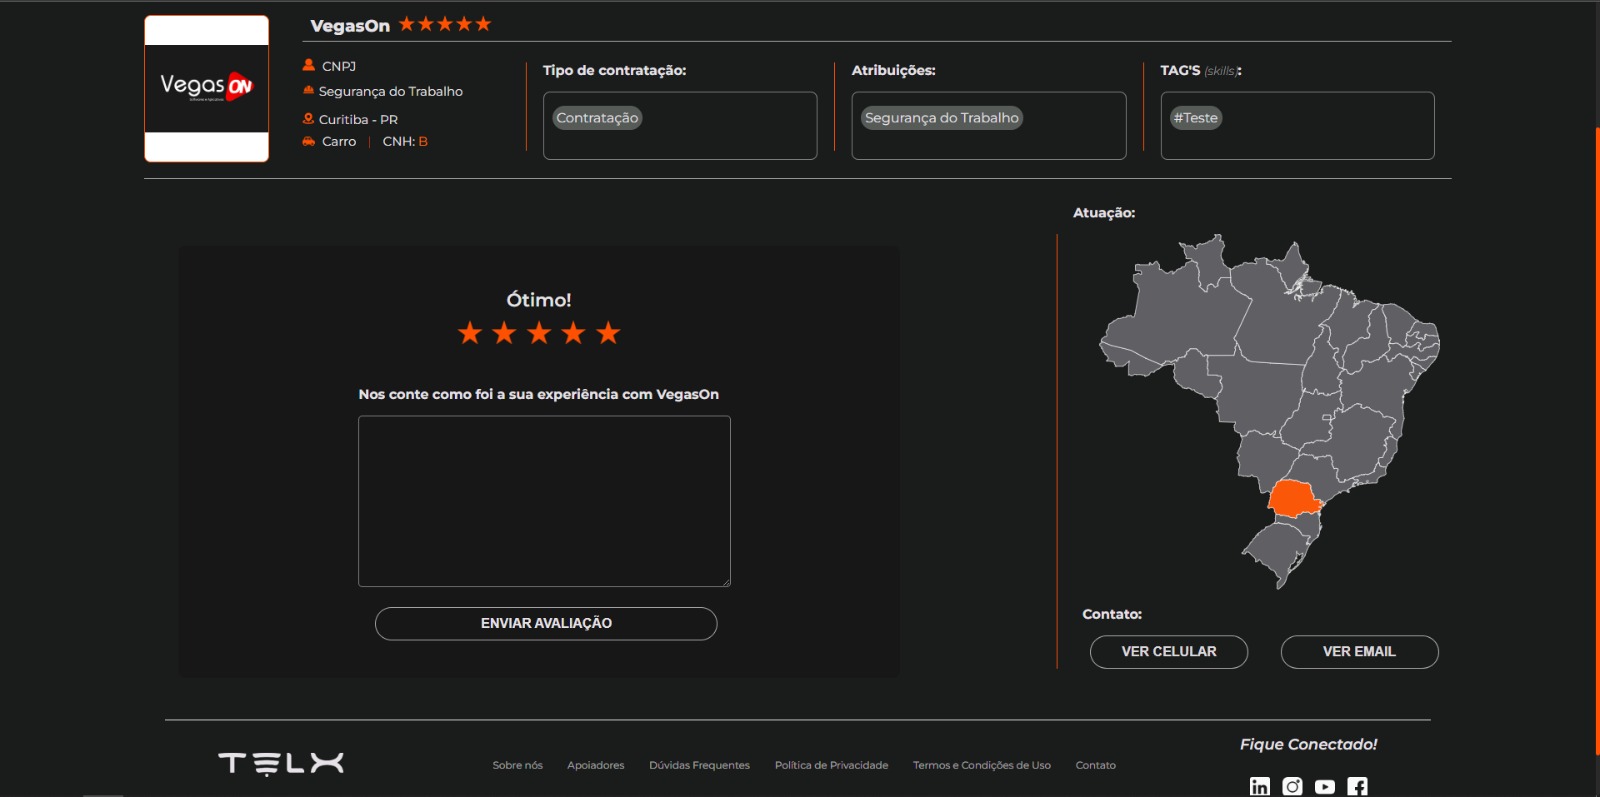Viewport: 1600px width, 797px height.
Task: Set rating to five stars under Ótimo!
Action: [x=608, y=333]
